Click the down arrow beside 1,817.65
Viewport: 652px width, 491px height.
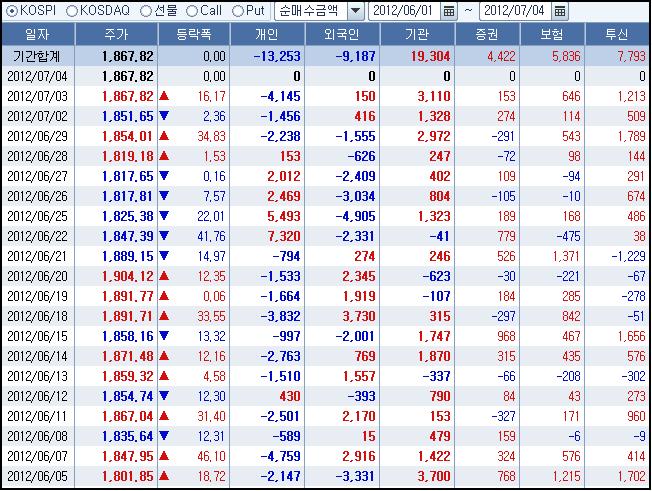pos(164,175)
